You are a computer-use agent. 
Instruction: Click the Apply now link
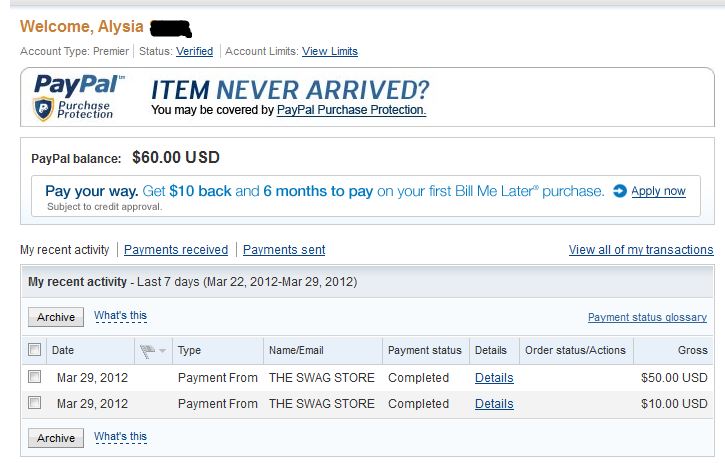coord(658,191)
